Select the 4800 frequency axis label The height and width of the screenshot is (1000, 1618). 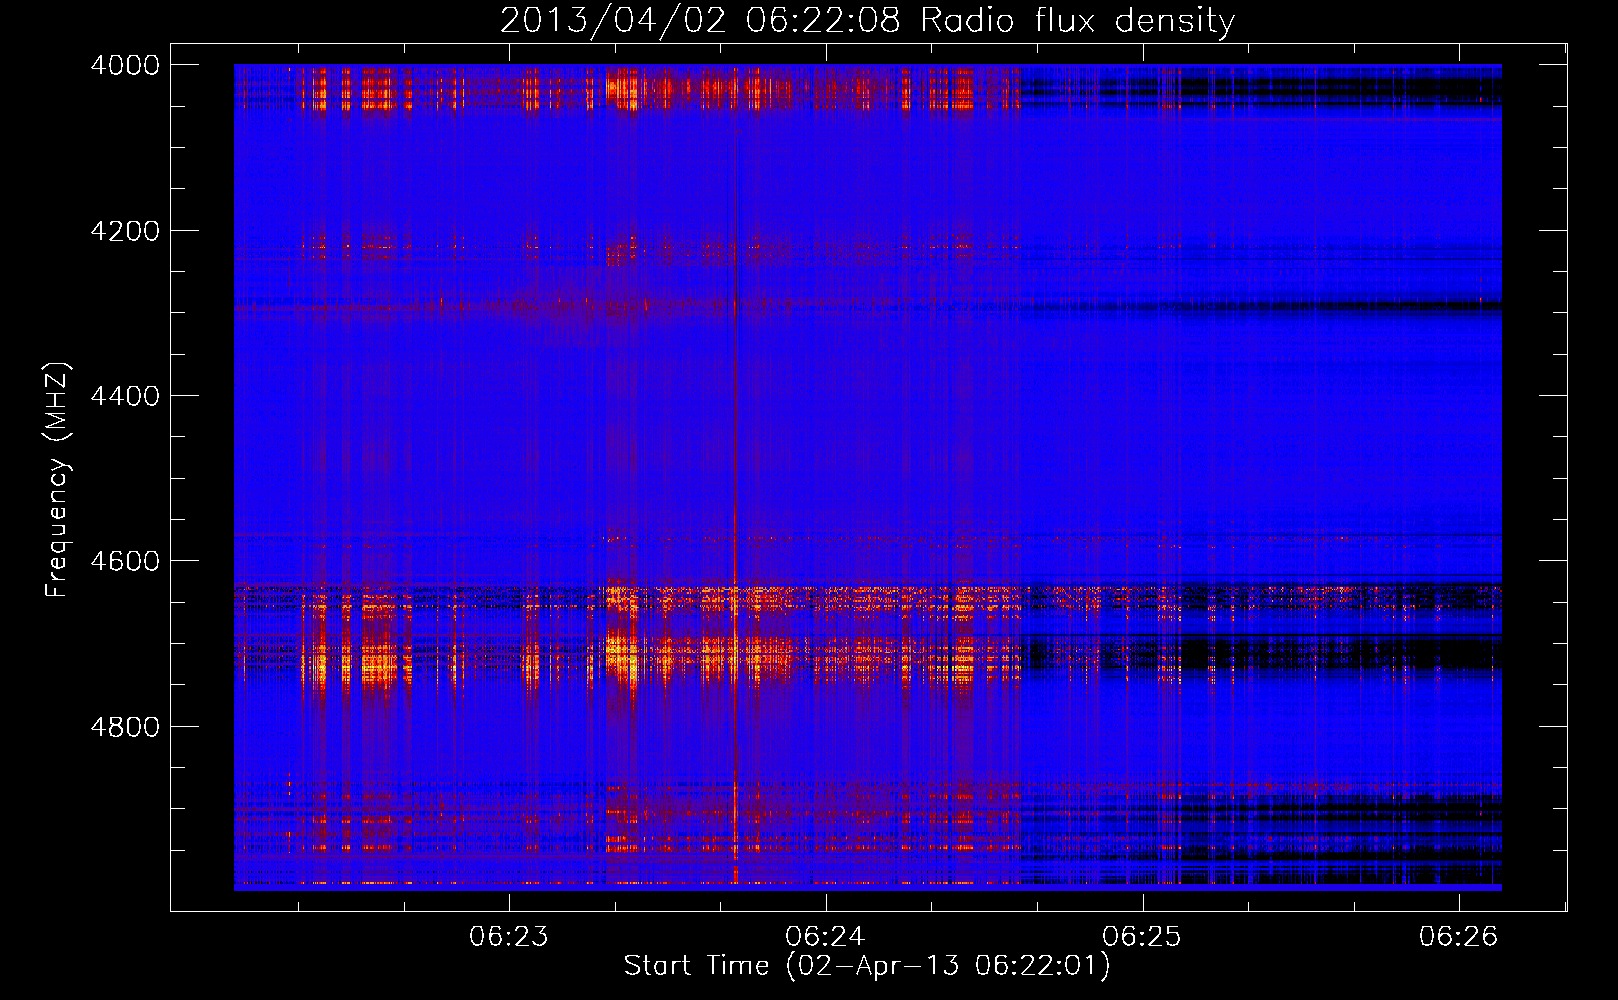pyautogui.click(x=125, y=727)
